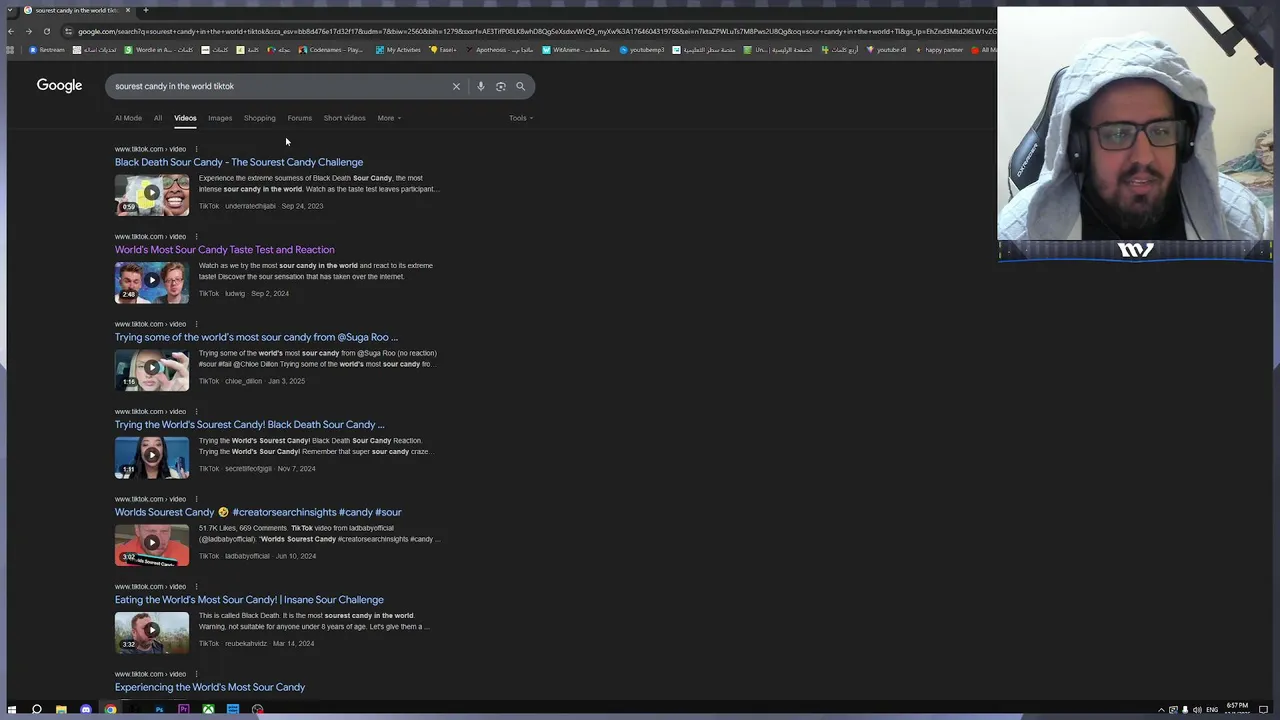Play the 3:32 reubekahvidz video thumbnail
This screenshot has width=1280, height=720.
(x=152, y=632)
